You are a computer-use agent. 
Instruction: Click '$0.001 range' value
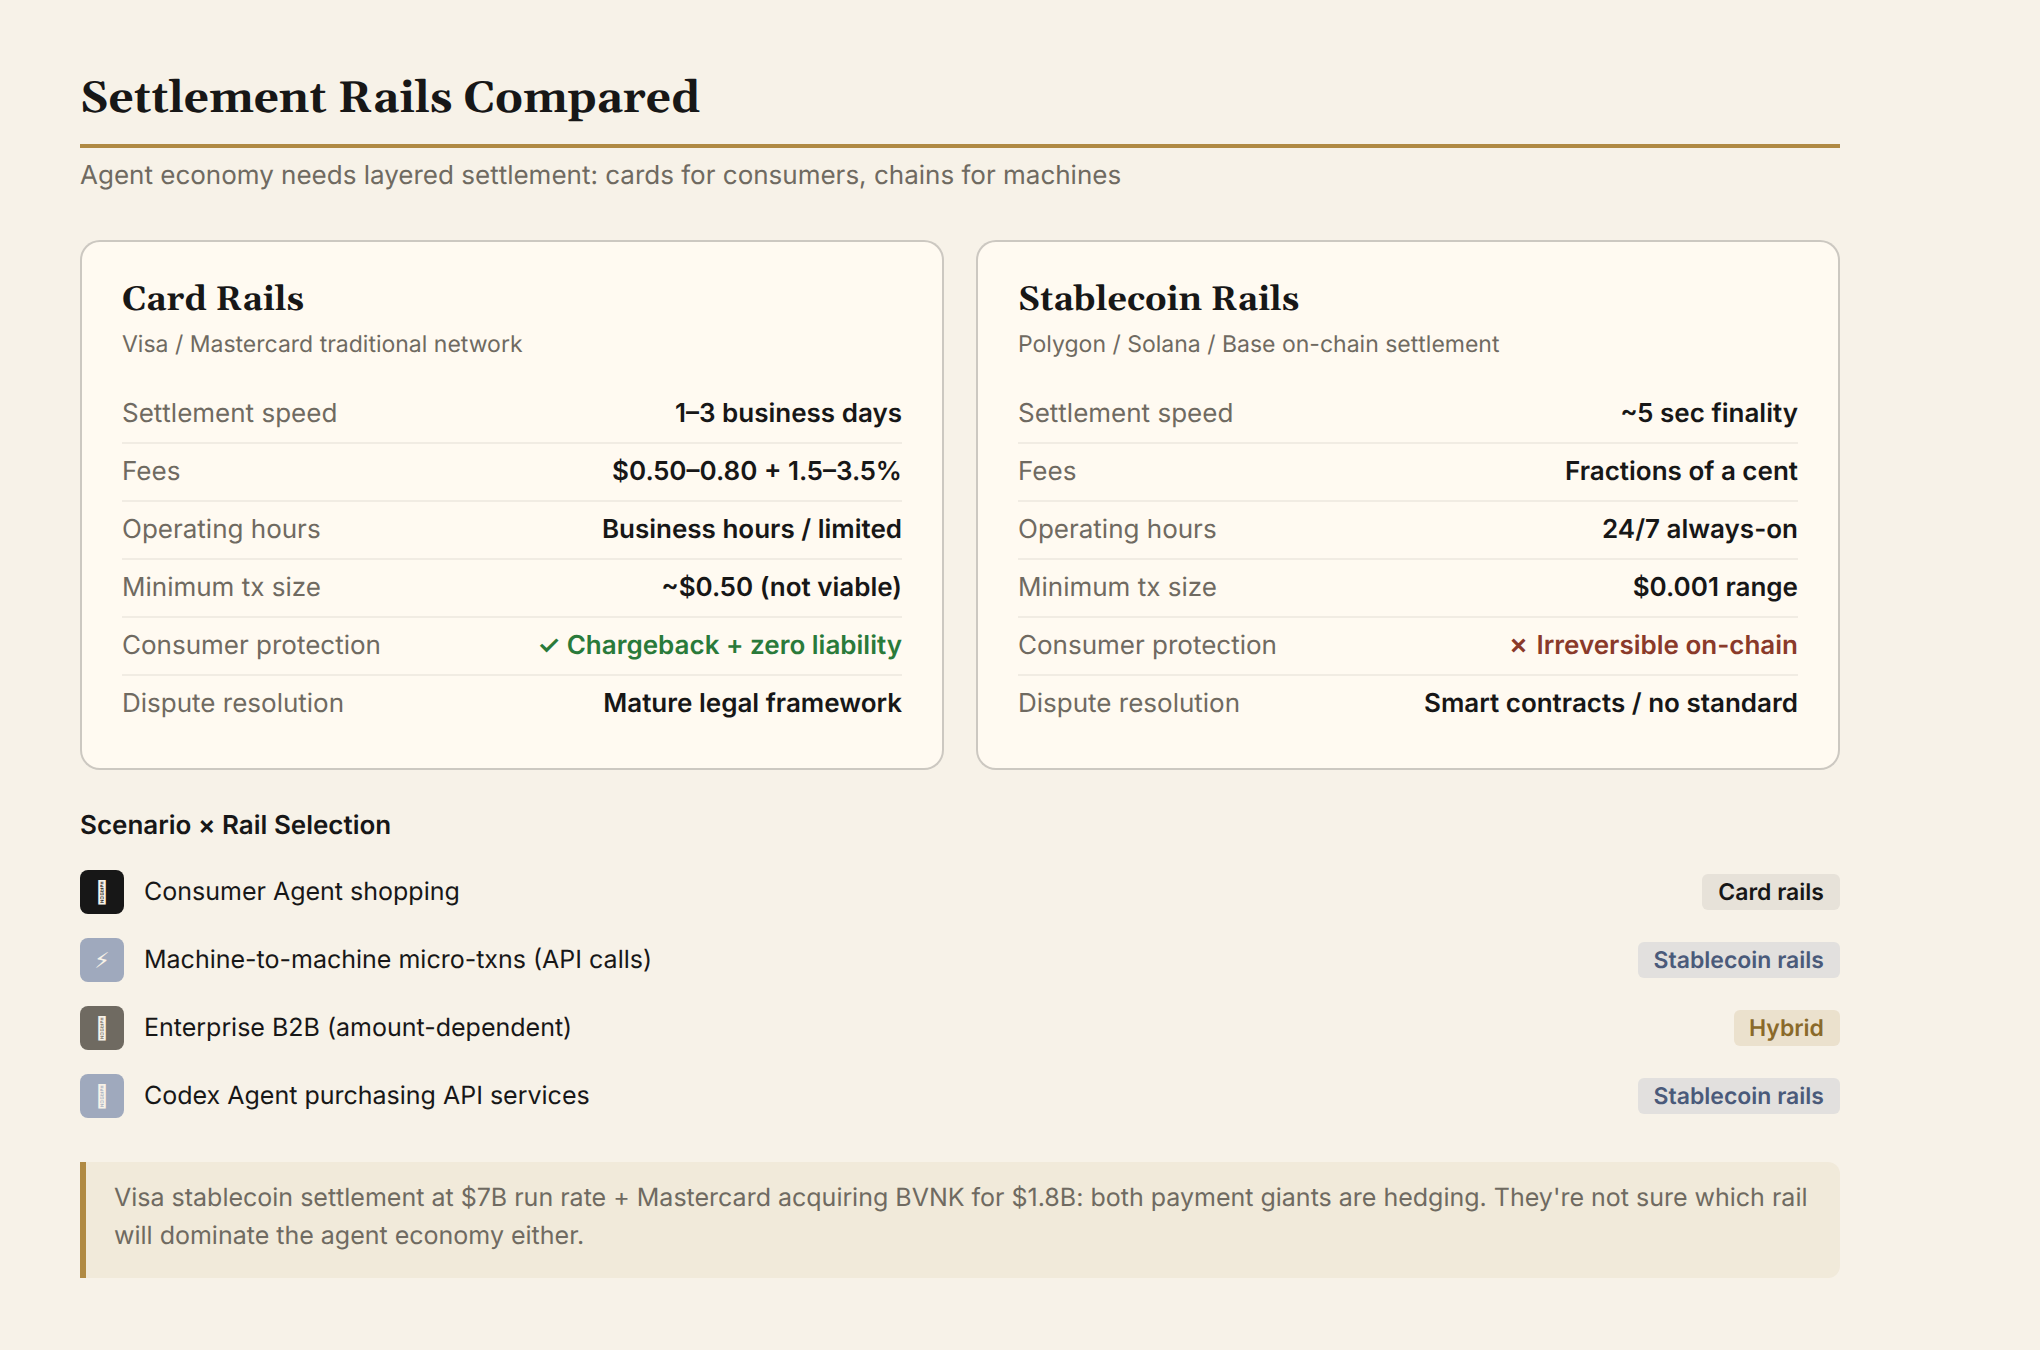pyautogui.click(x=1715, y=587)
